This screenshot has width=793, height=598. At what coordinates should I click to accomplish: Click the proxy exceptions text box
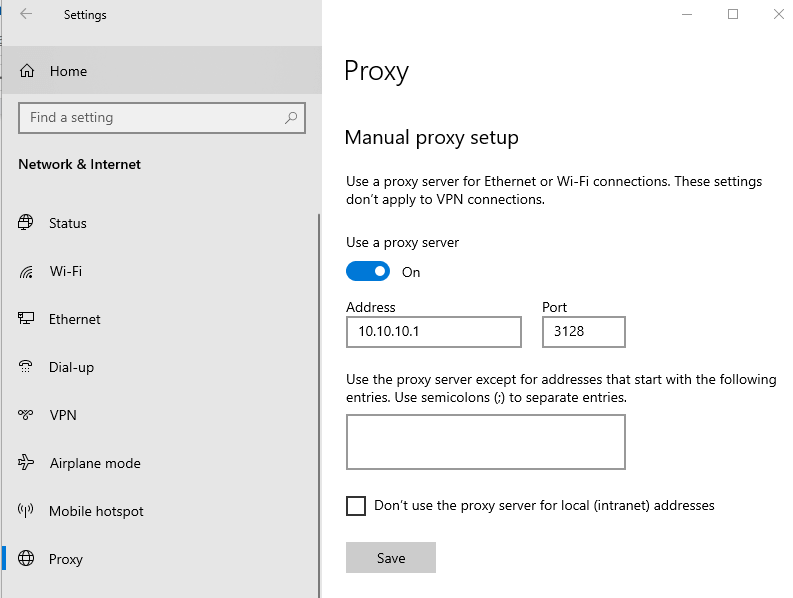(485, 442)
